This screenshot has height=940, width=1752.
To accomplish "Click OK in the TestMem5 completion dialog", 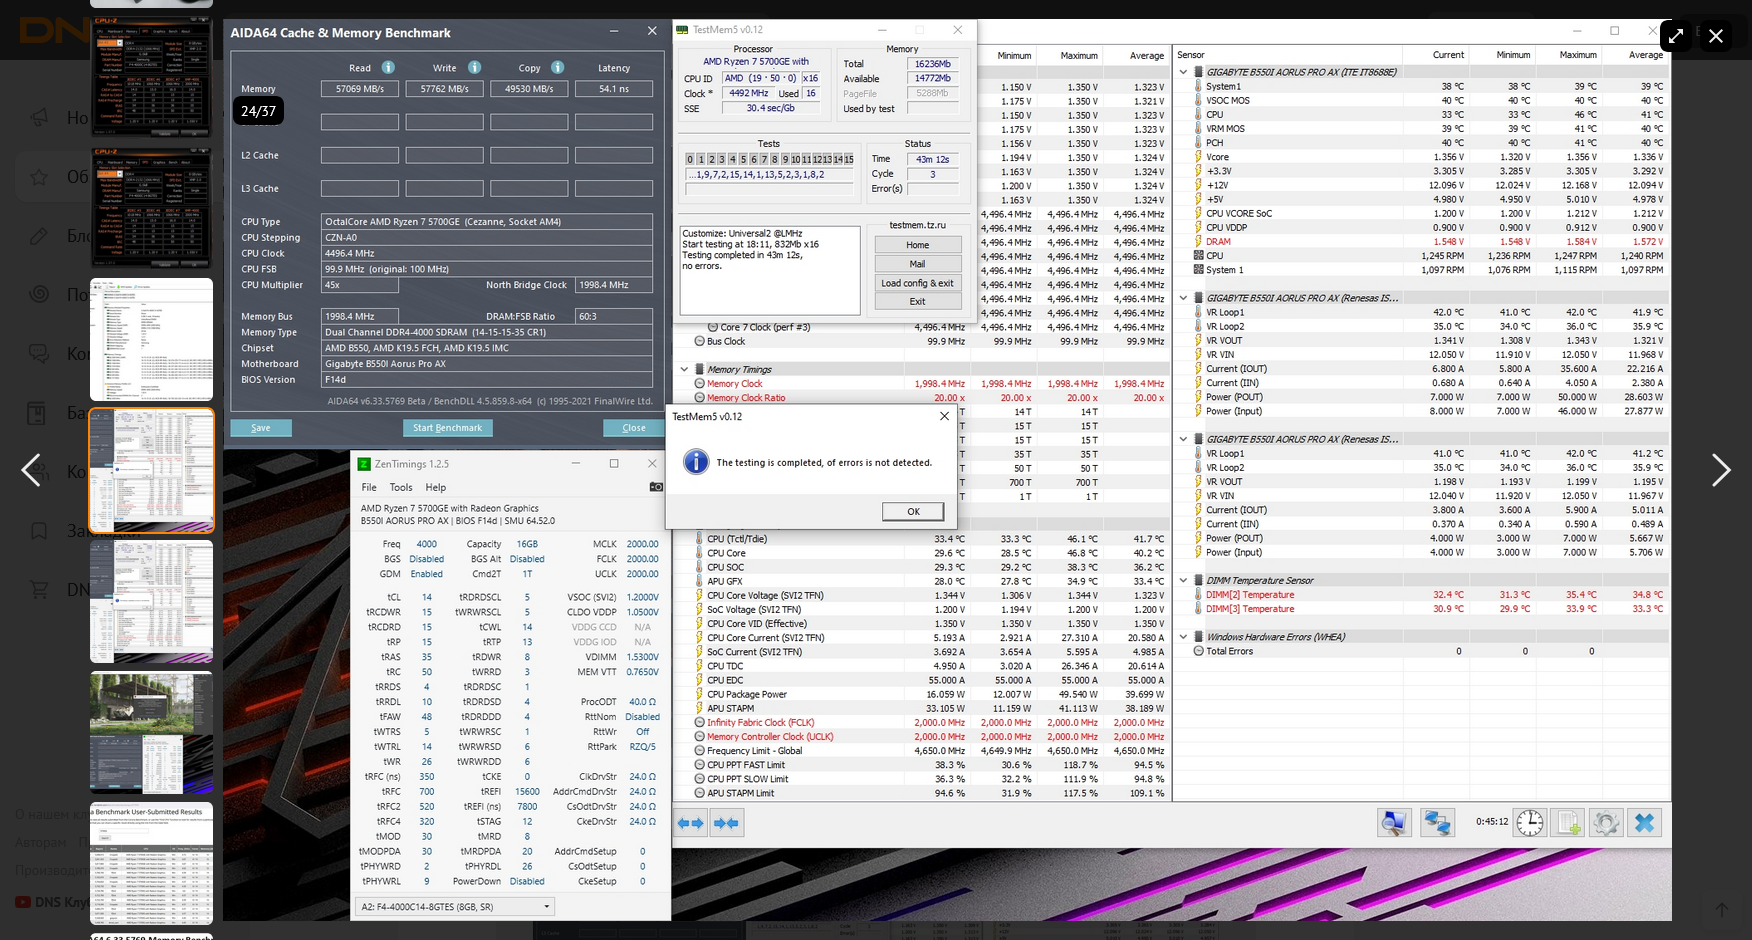I will [x=913, y=511].
